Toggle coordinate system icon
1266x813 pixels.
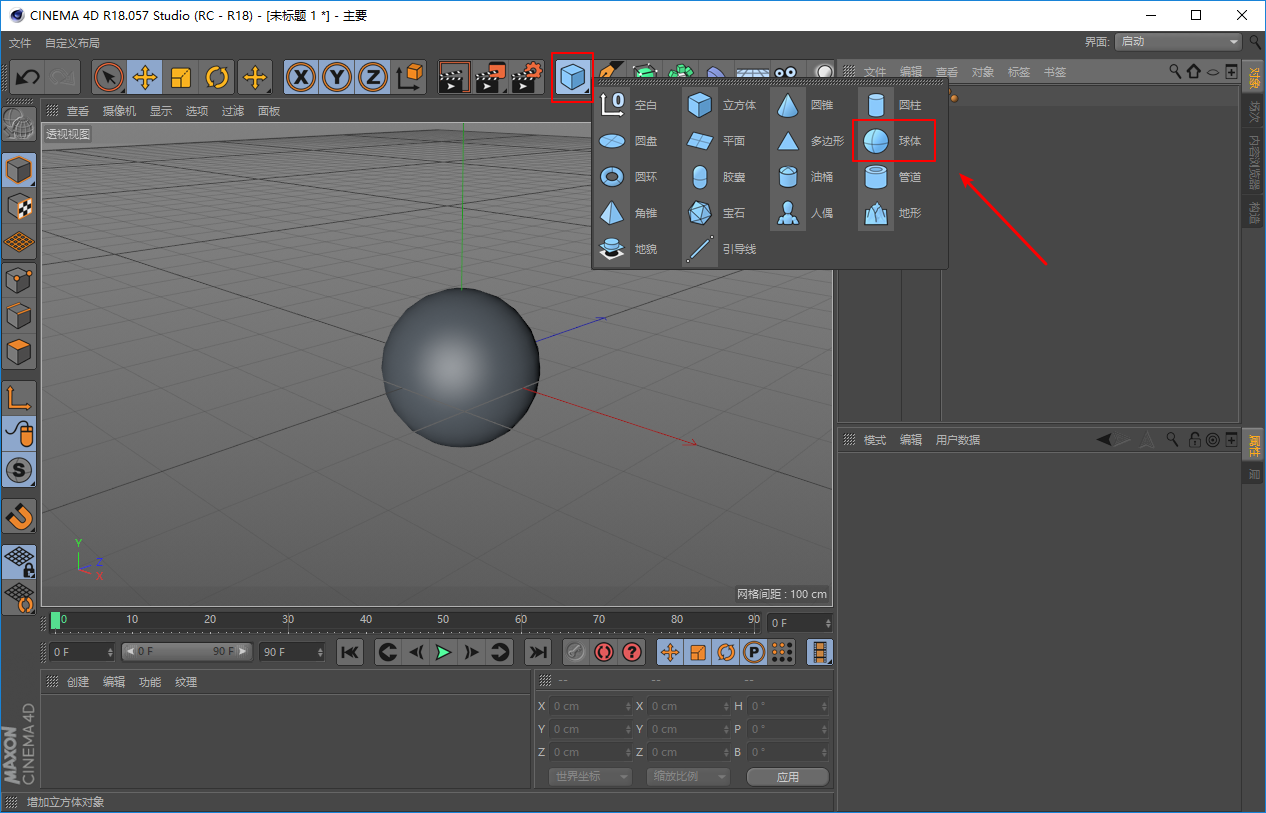coord(410,77)
